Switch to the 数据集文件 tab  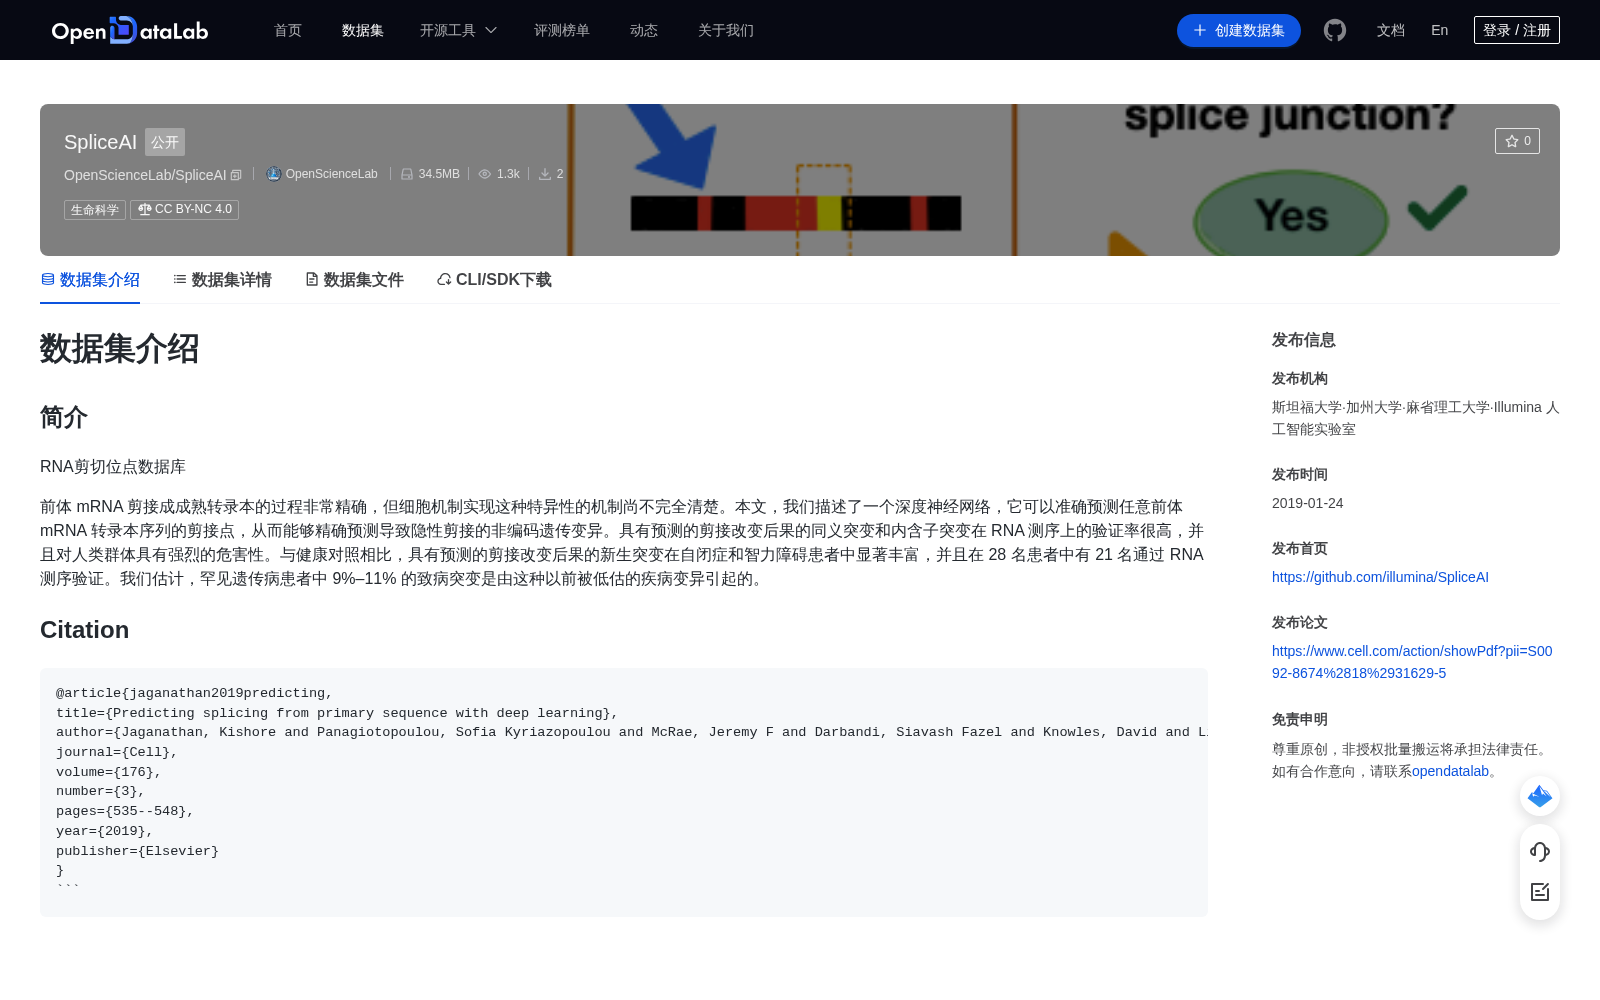tap(354, 280)
